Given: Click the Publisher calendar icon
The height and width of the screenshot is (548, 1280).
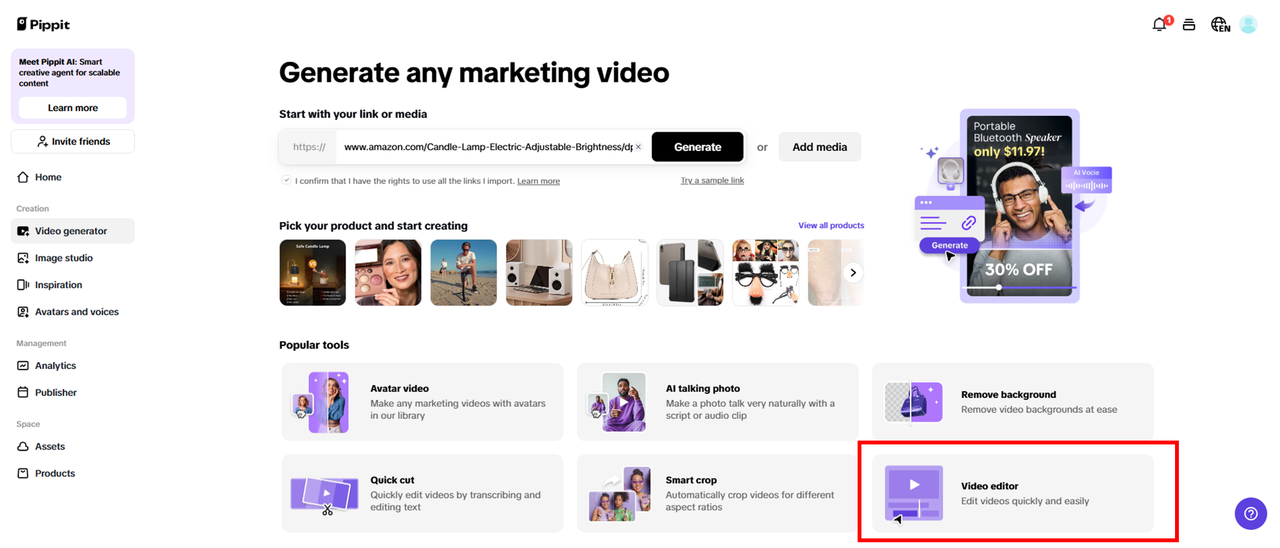Looking at the screenshot, I should pos(23,393).
